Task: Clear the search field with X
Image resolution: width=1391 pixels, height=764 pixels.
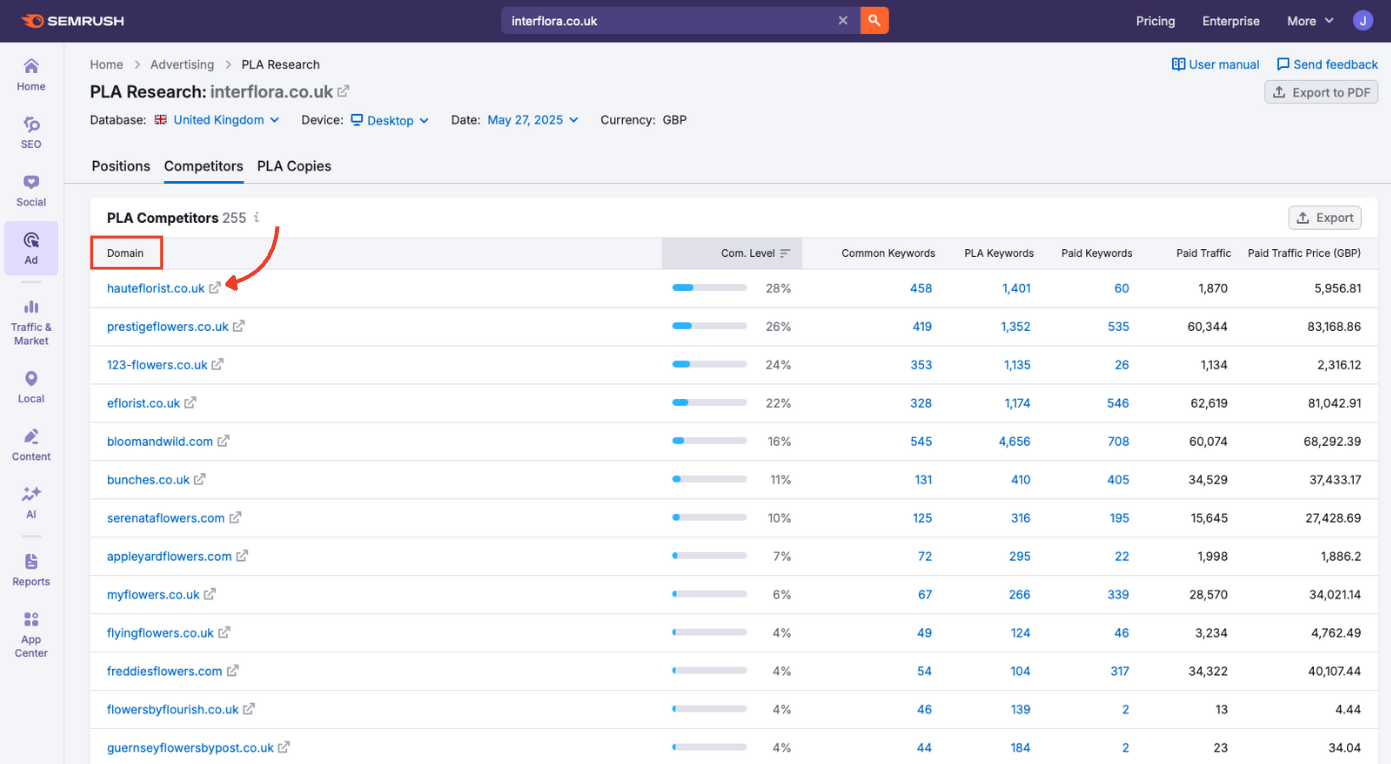Action: point(843,20)
